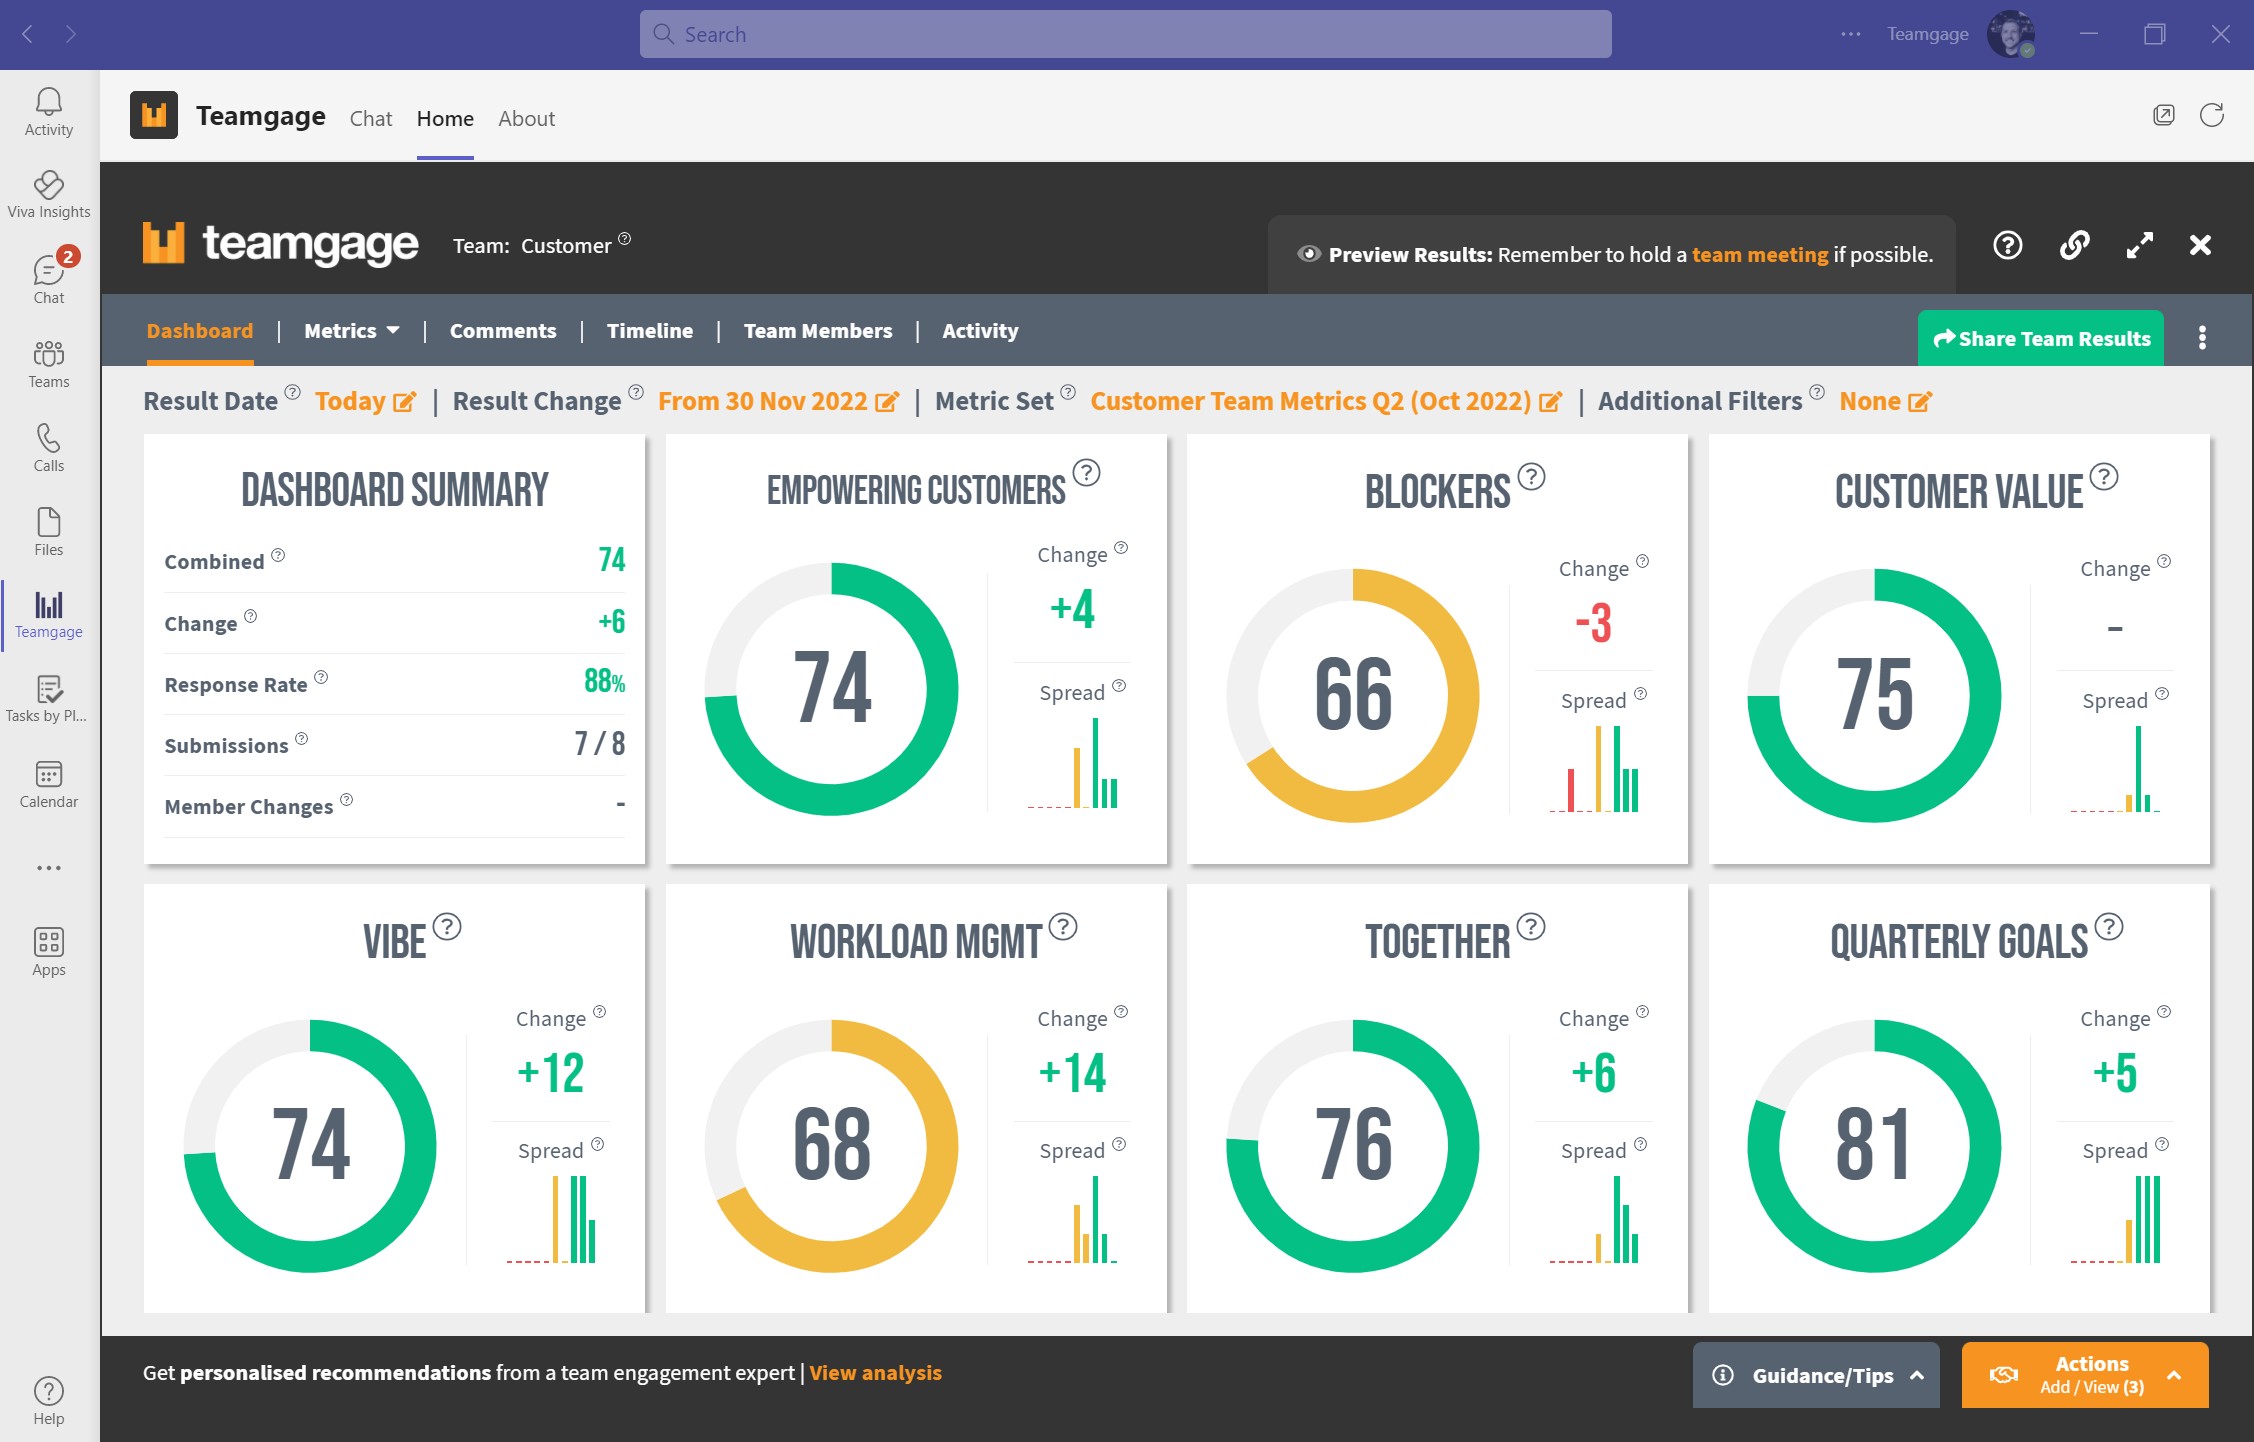Viewport: 2254px width, 1442px height.
Task: Show more apps ellipsis in sidebar
Action: point(48,868)
